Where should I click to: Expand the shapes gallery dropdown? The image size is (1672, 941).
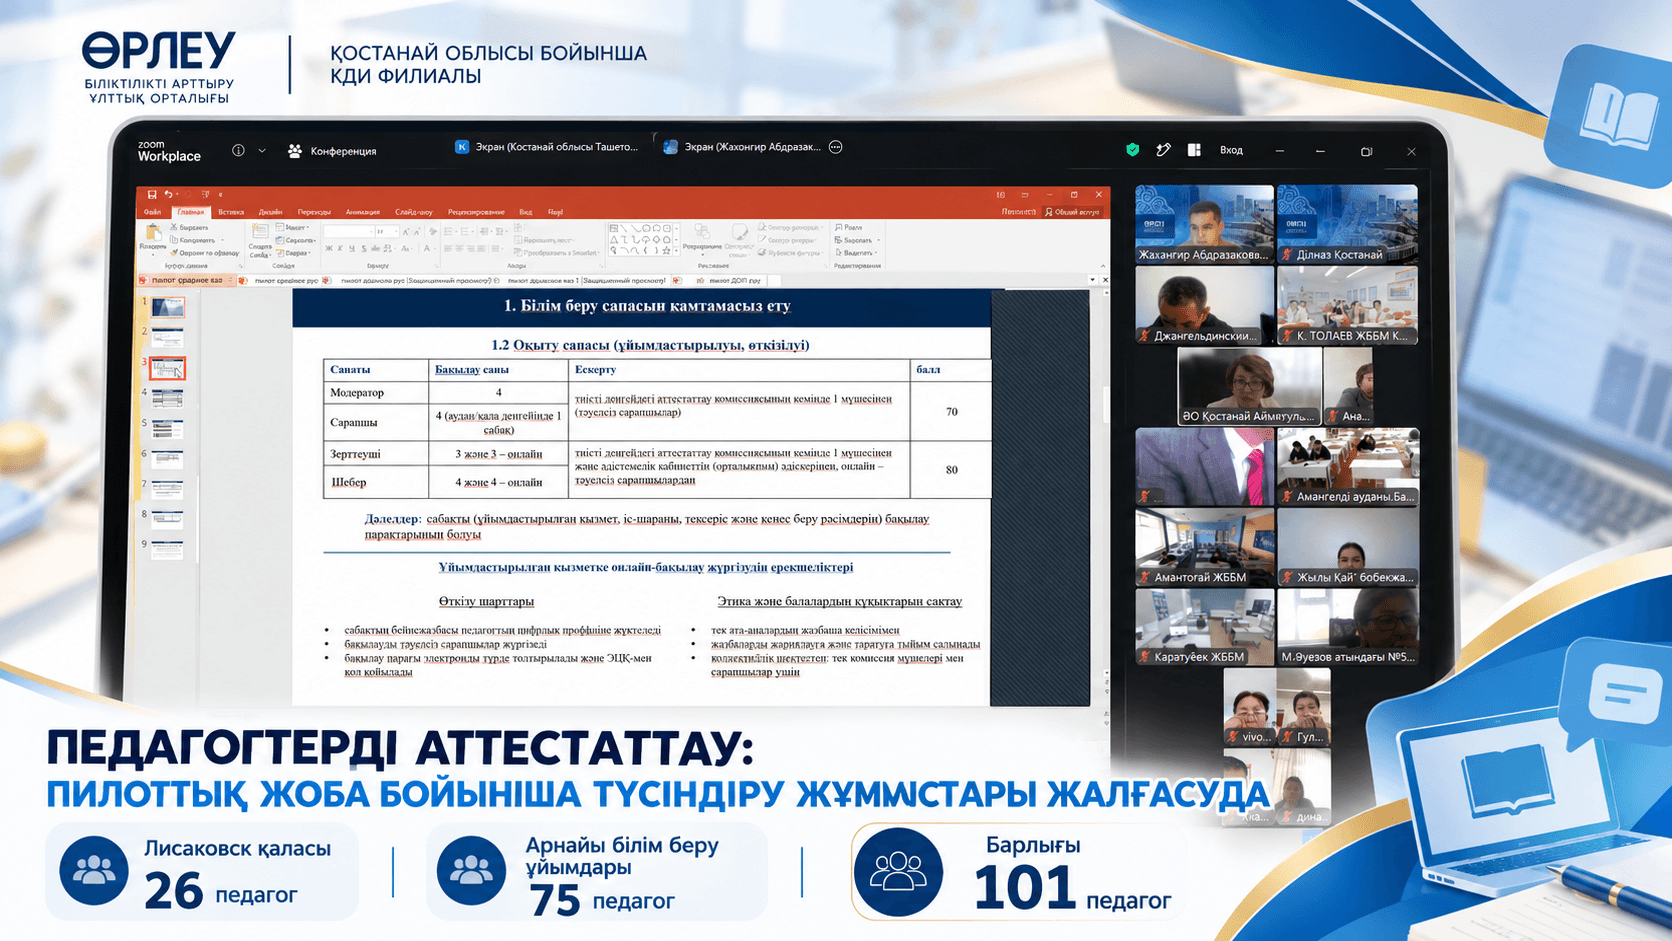tap(678, 251)
